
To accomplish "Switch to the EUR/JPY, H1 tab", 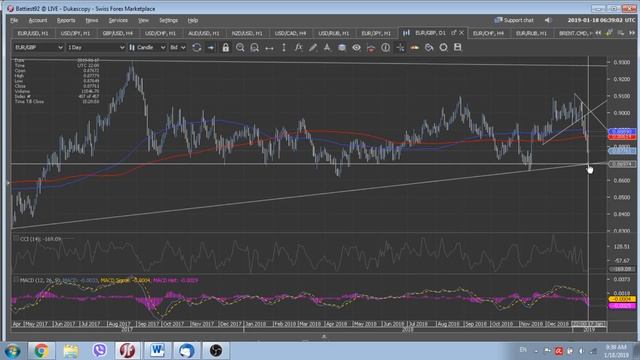I will pyautogui.click(x=376, y=33).
